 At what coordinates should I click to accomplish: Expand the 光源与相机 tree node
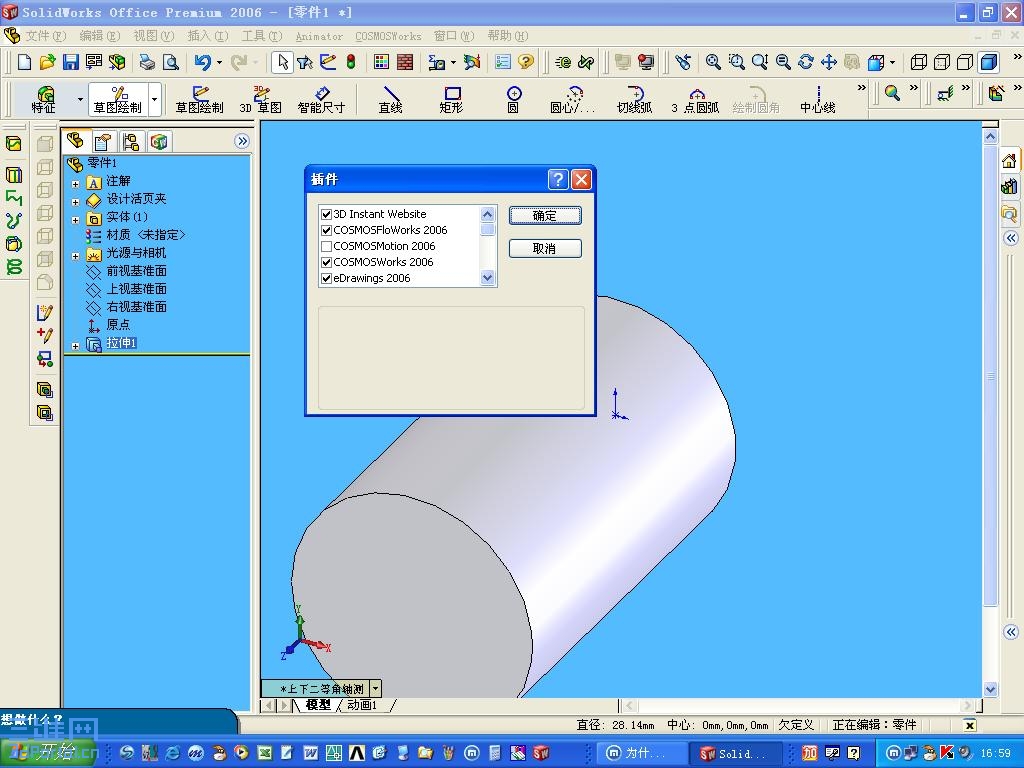tap(76, 256)
